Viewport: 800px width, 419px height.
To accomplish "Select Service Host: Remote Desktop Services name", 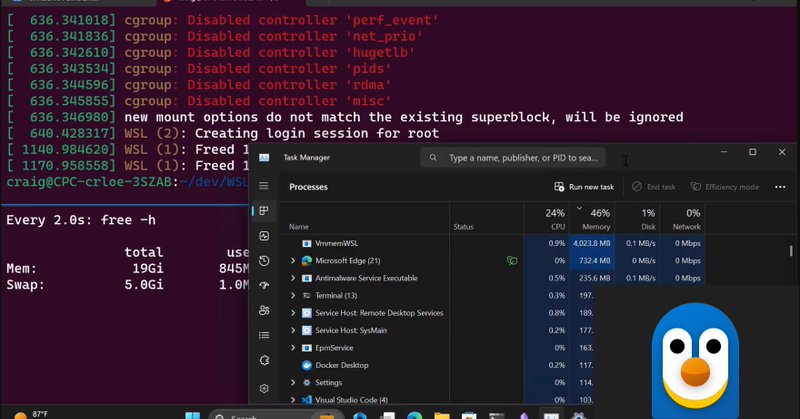I will tap(379, 313).
